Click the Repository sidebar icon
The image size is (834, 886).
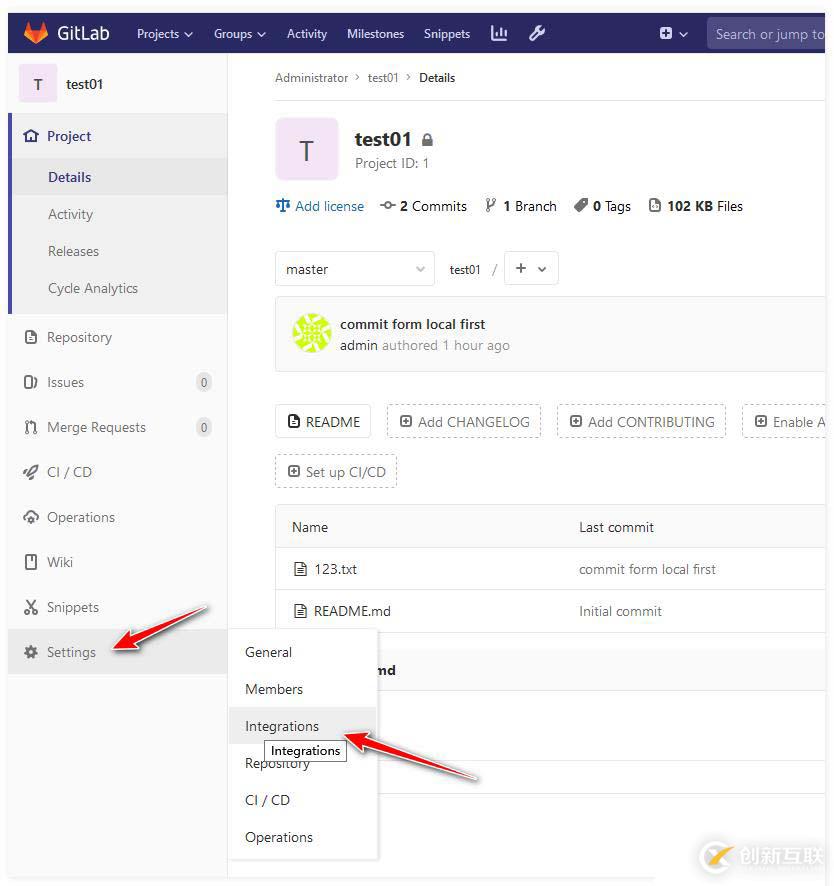[x=31, y=337]
